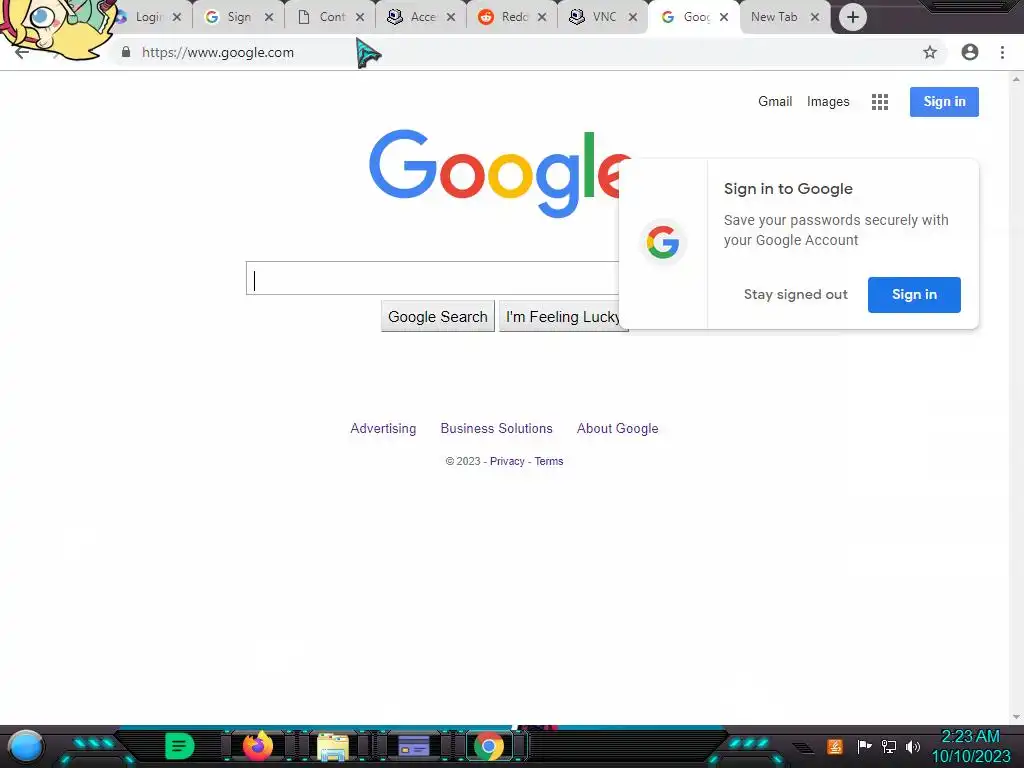Click the Google logo

(x=500, y=173)
